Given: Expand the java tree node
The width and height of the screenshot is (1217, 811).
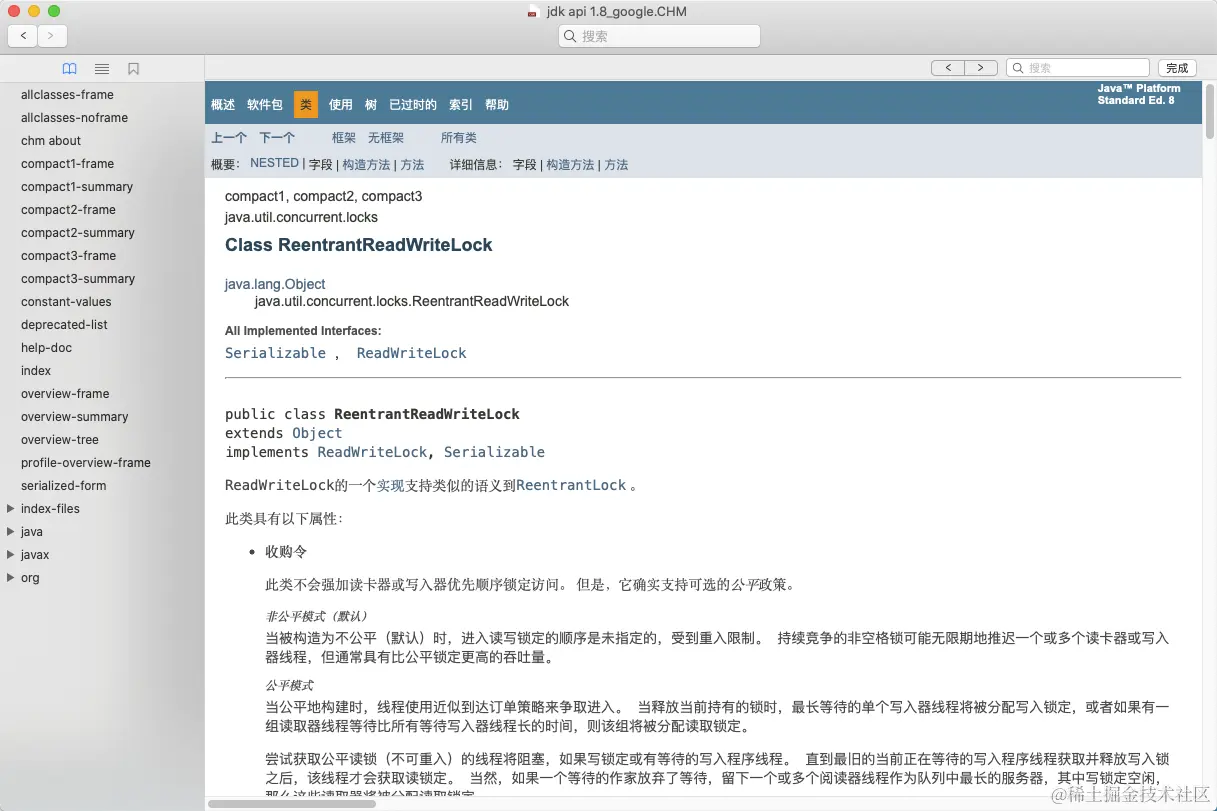Looking at the screenshot, I should (x=10, y=532).
